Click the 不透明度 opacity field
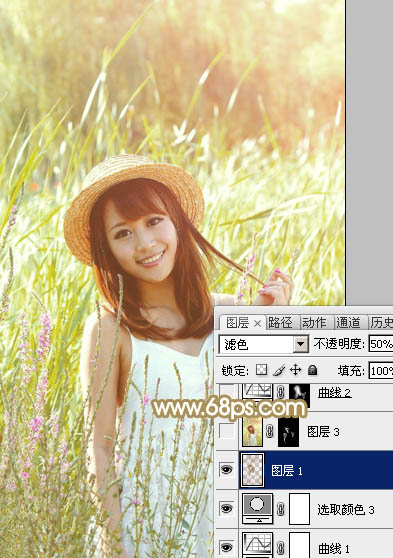 [381, 344]
